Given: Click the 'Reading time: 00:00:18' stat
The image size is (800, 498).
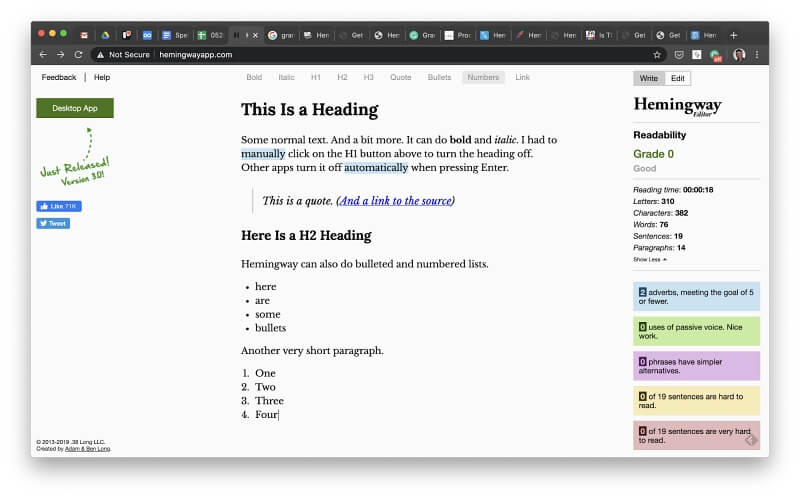Looking at the screenshot, I should (x=673, y=190).
